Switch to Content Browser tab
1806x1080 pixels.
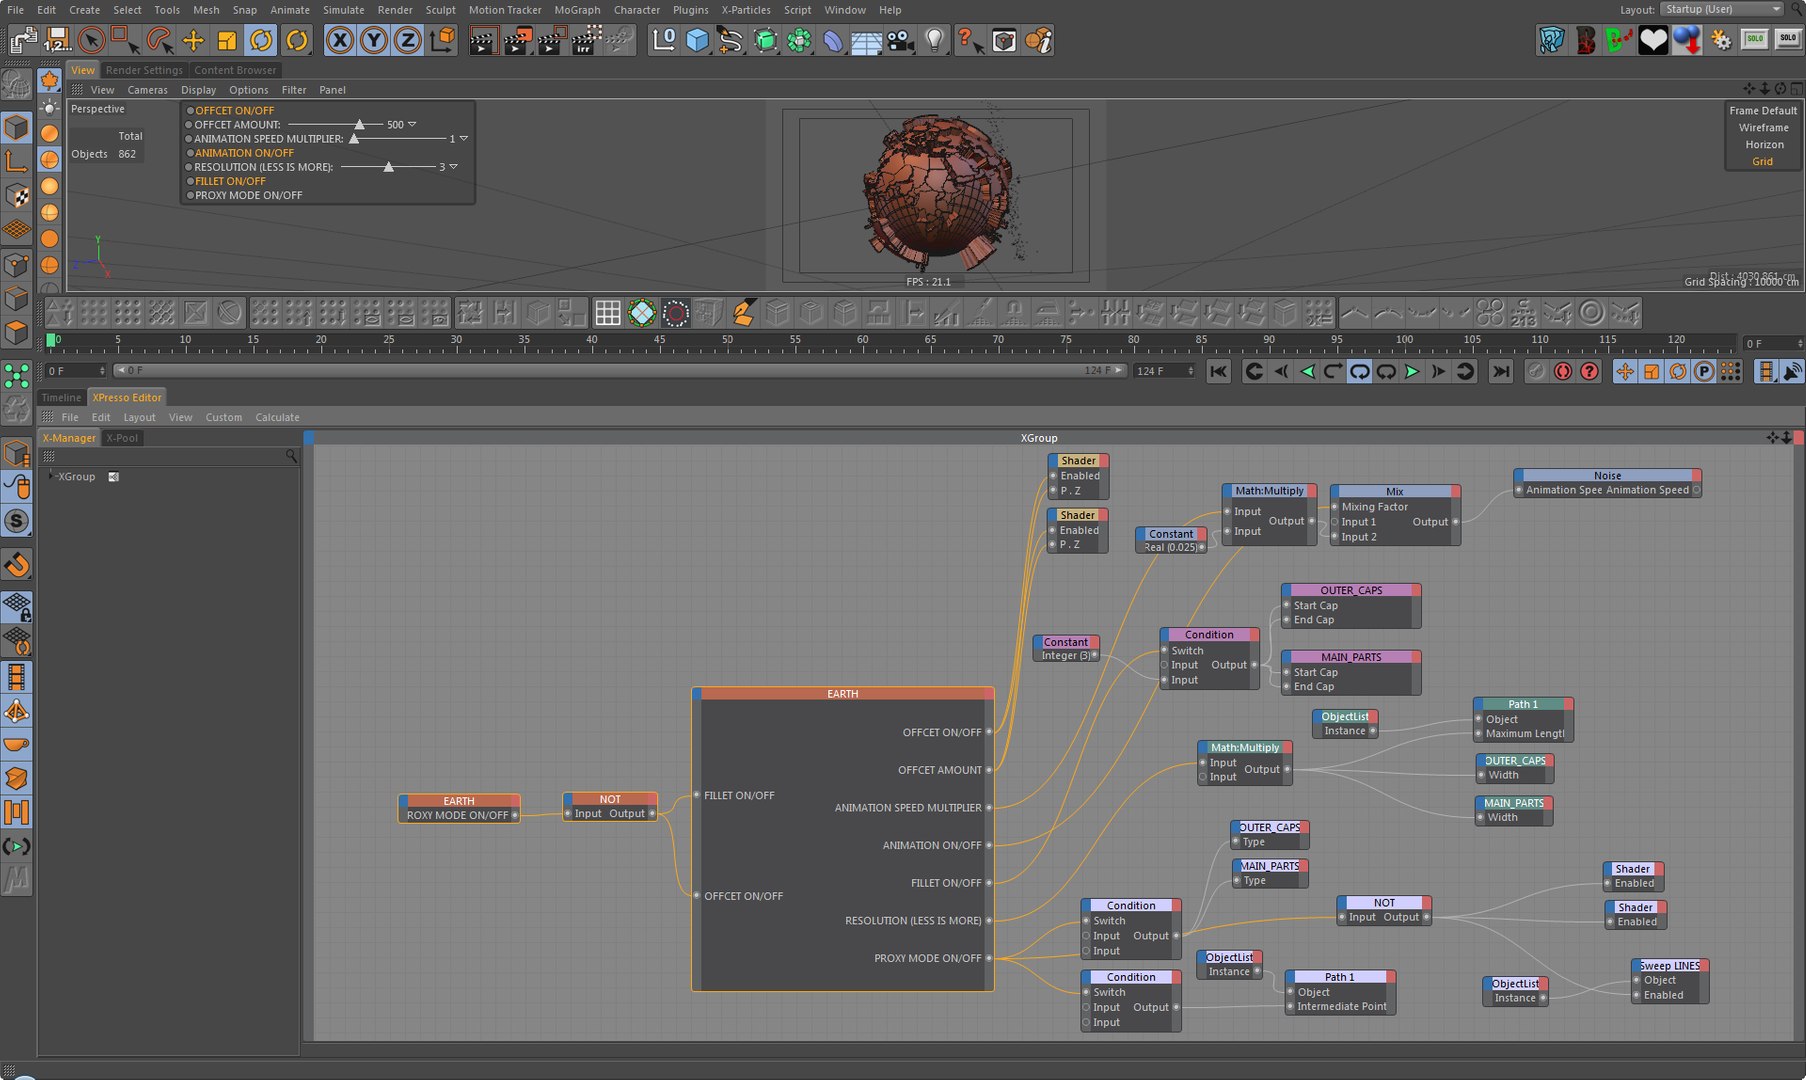pyautogui.click(x=235, y=70)
